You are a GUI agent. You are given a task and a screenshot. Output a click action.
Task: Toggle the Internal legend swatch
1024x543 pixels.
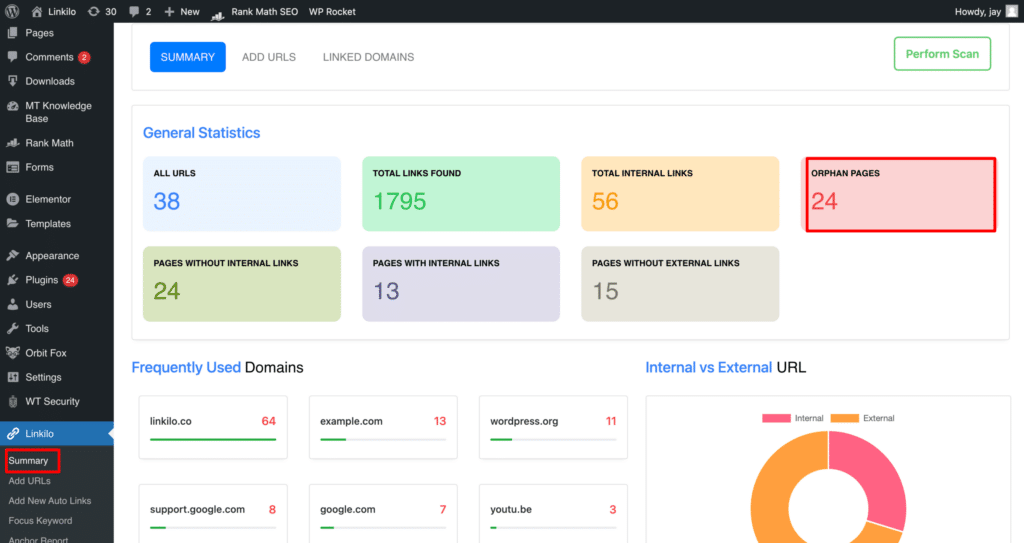click(776, 418)
